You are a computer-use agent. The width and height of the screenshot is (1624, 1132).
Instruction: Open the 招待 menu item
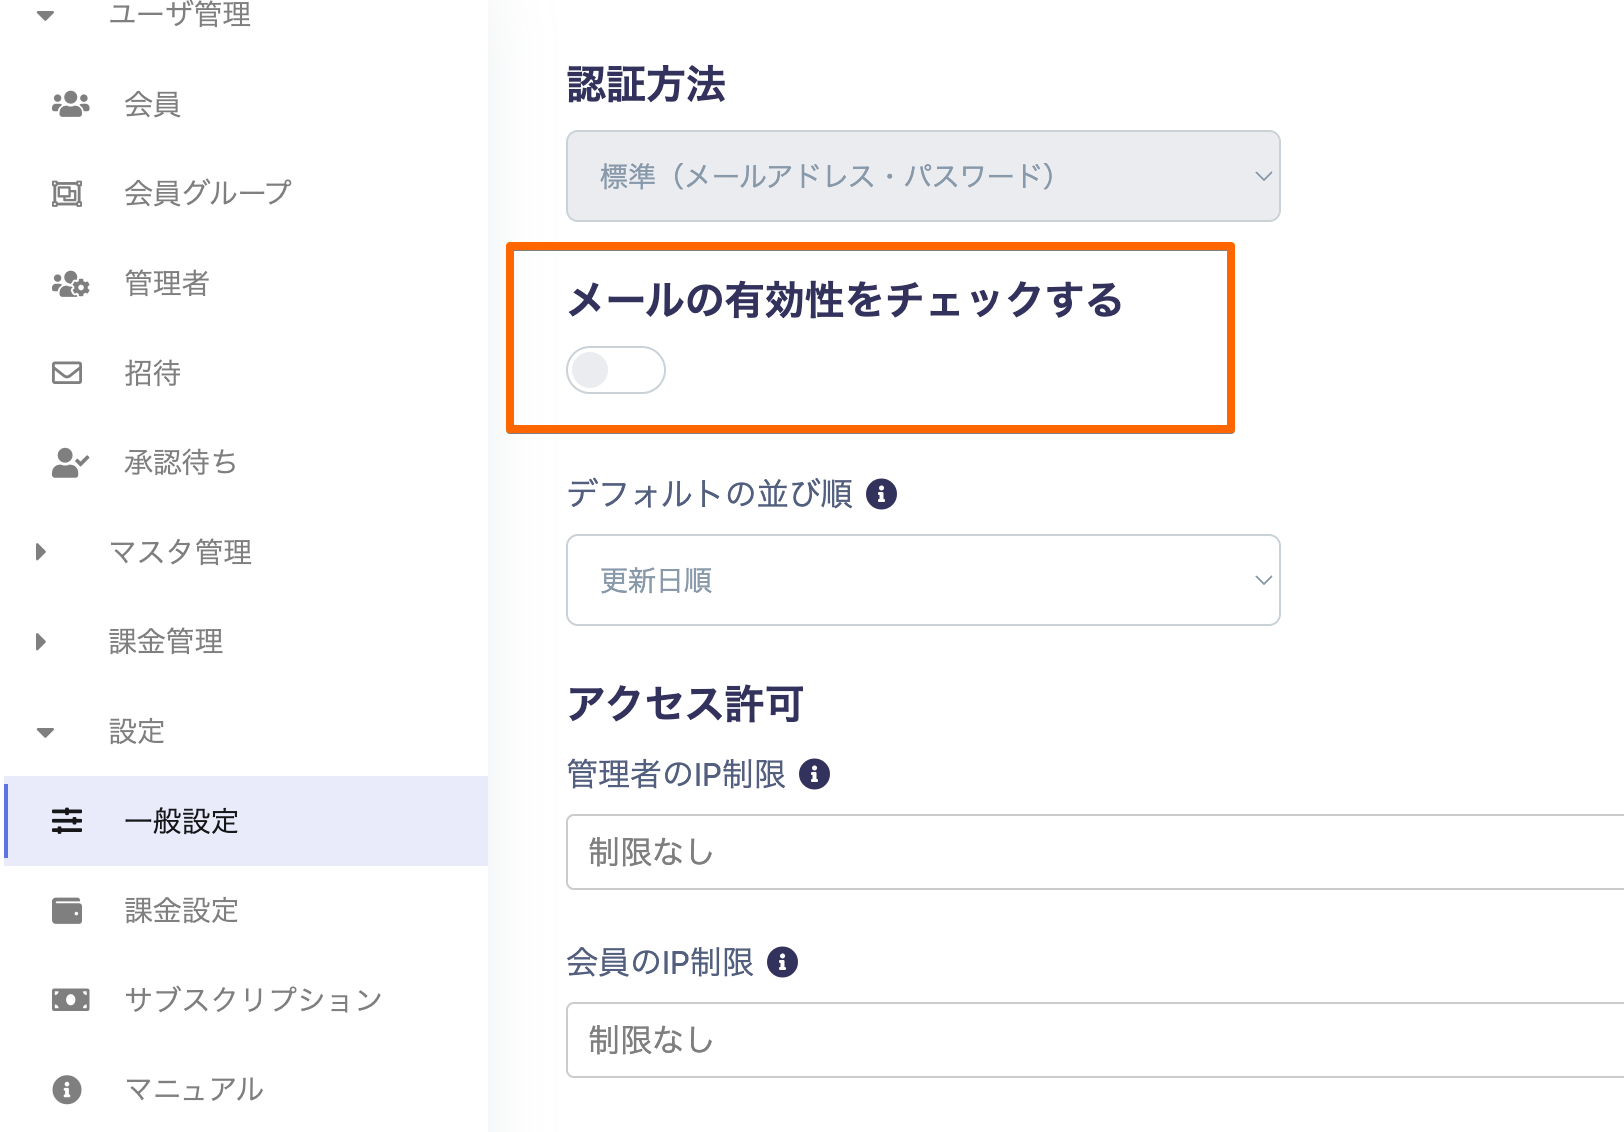(152, 373)
